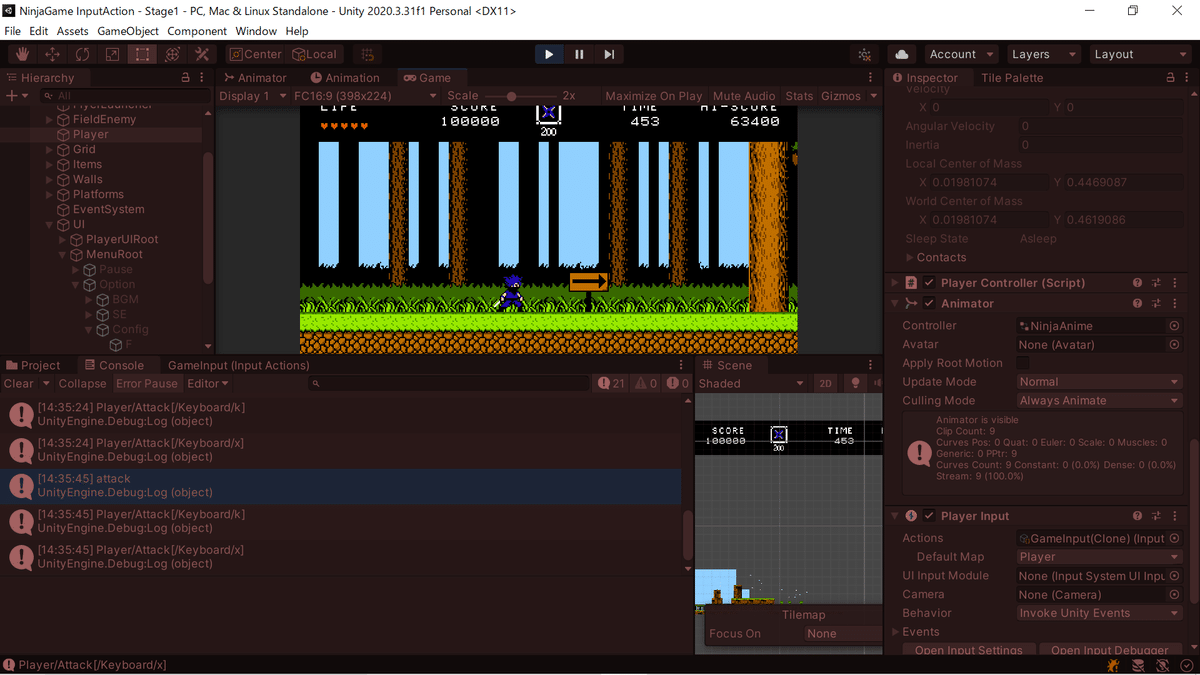Image resolution: width=1200 pixels, height=675 pixels.
Task: Switch to the Animation tab
Action: (345, 78)
